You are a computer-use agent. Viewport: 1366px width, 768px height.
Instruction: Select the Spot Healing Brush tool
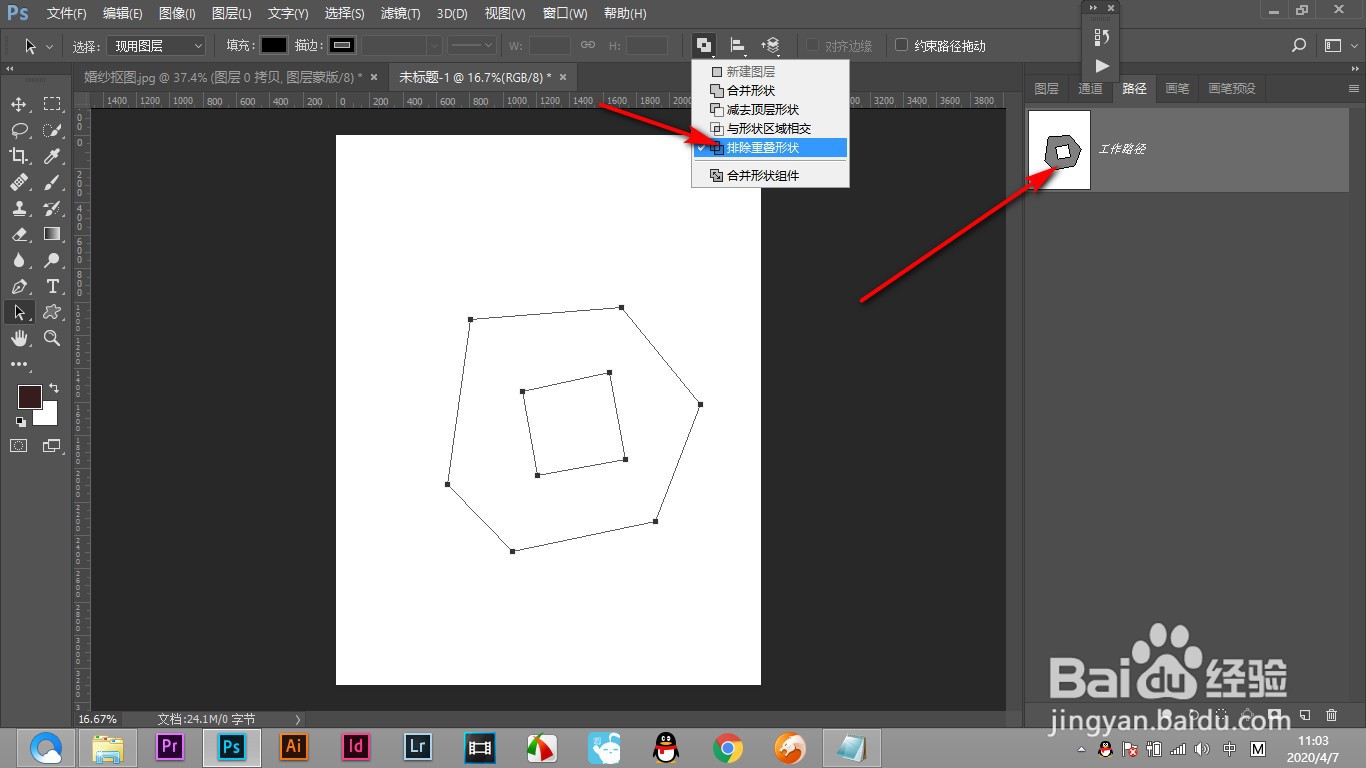click(x=19, y=182)
